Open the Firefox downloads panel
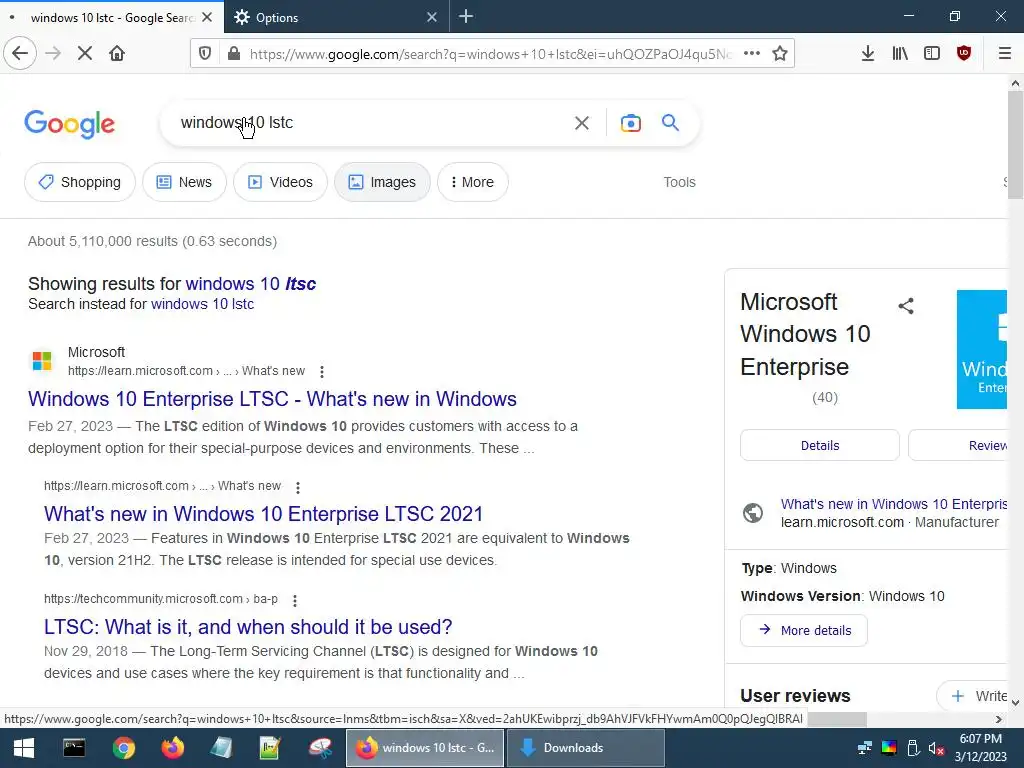1024x768 pixels. [868, 54]
